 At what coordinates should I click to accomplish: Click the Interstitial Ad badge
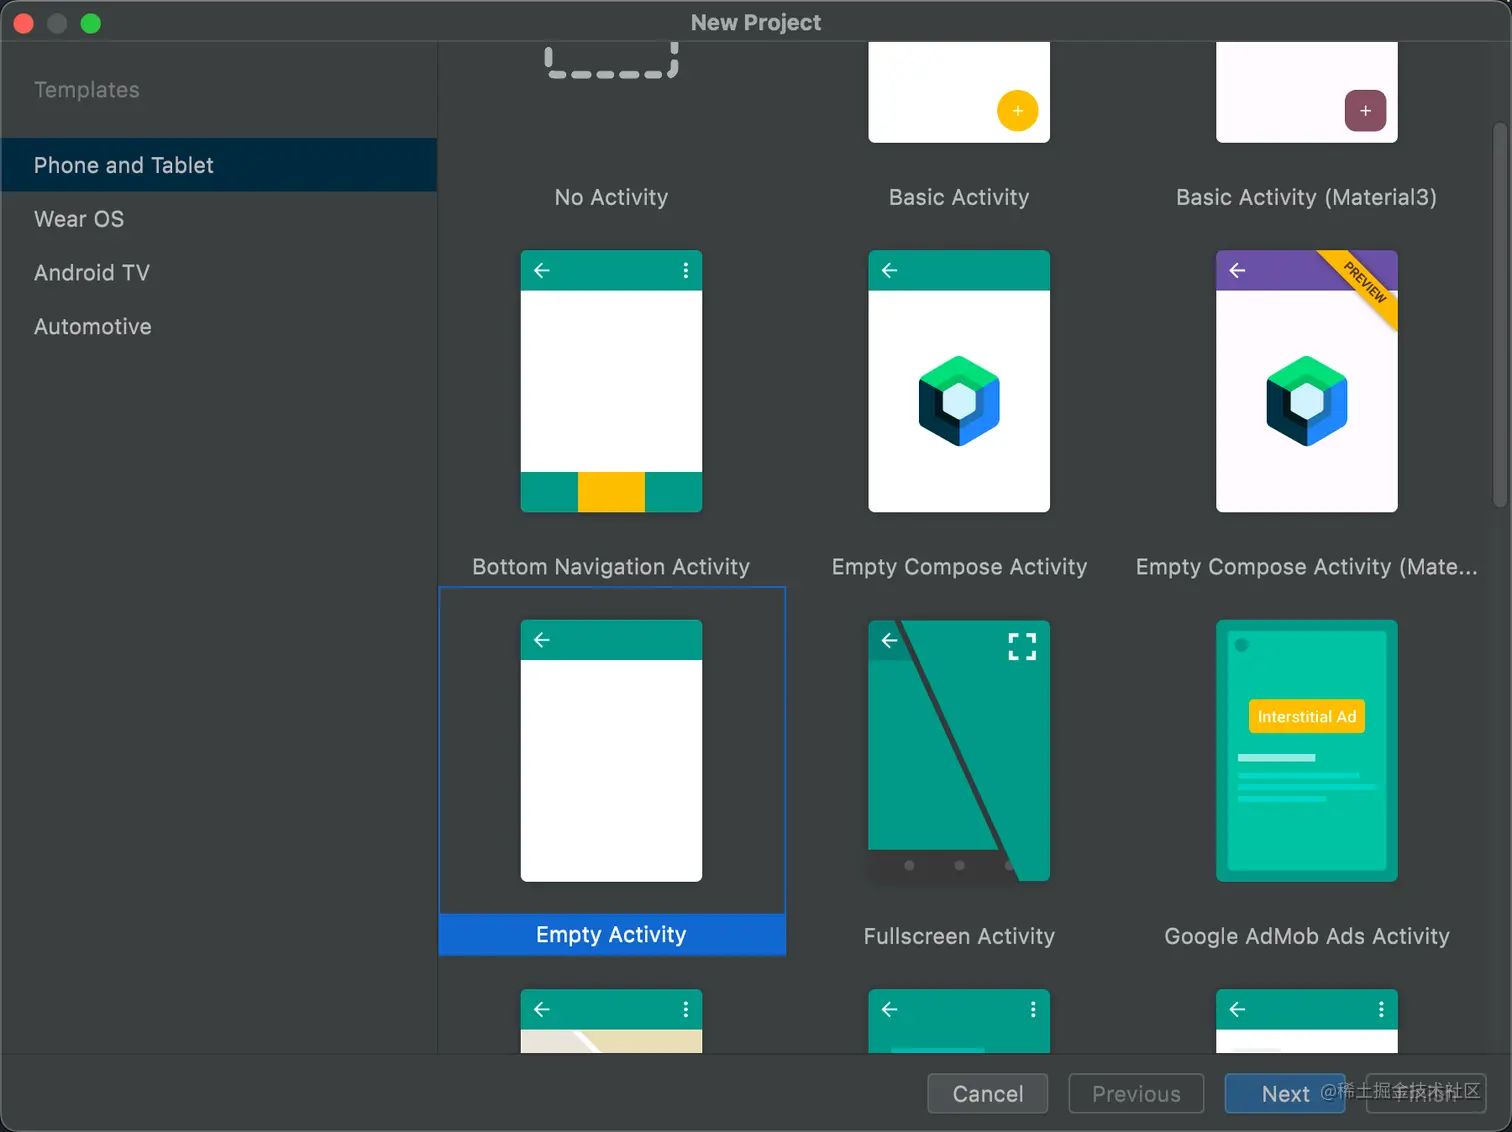pos(1306,716)
